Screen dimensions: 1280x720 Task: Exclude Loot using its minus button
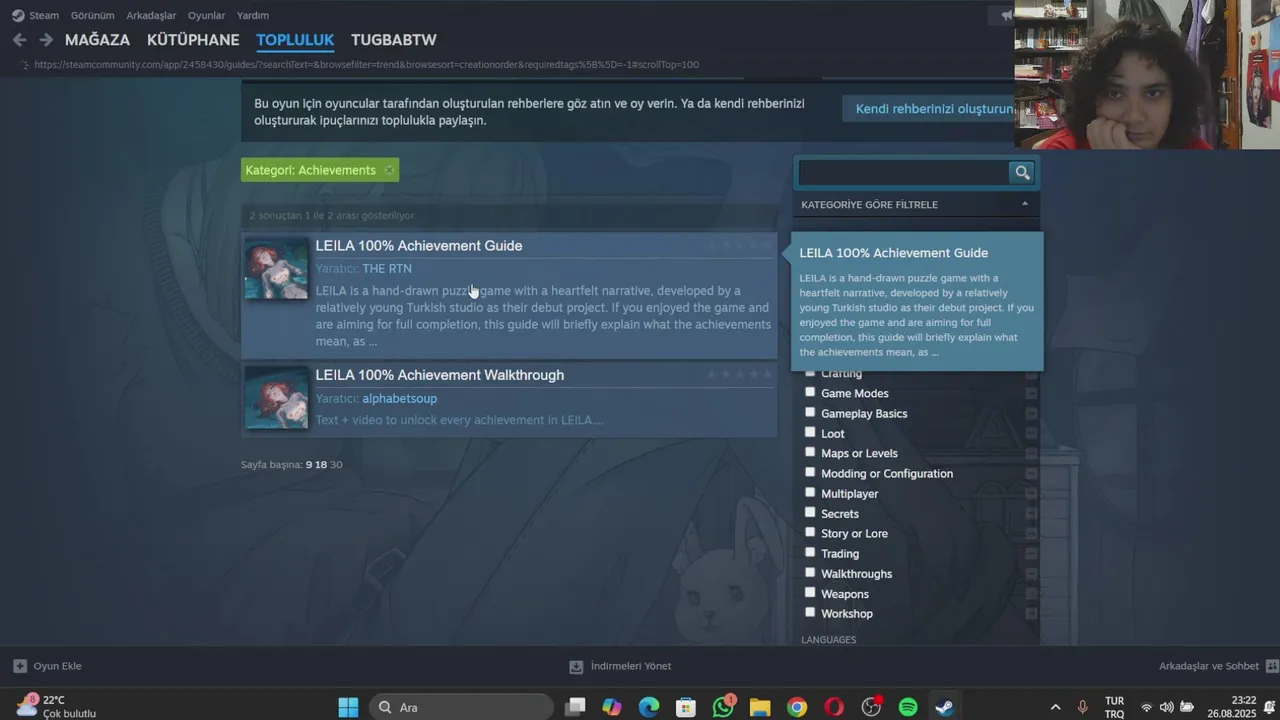coord(1031,433)
